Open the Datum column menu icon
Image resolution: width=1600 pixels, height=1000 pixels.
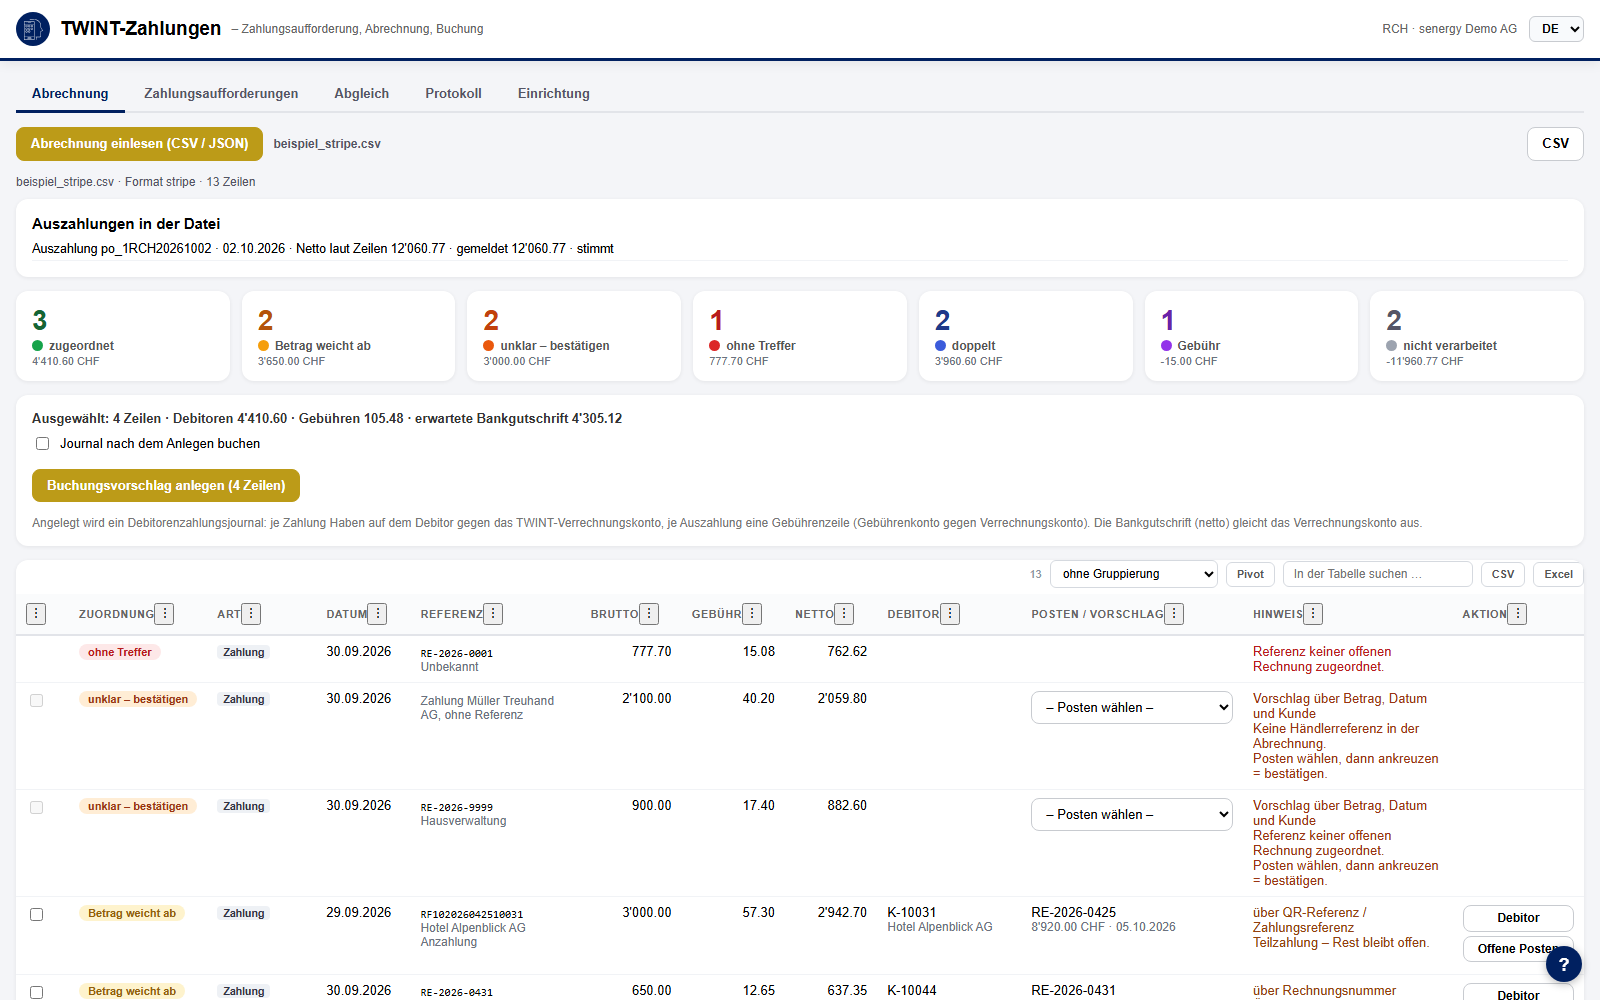click(x=377, y=614)
